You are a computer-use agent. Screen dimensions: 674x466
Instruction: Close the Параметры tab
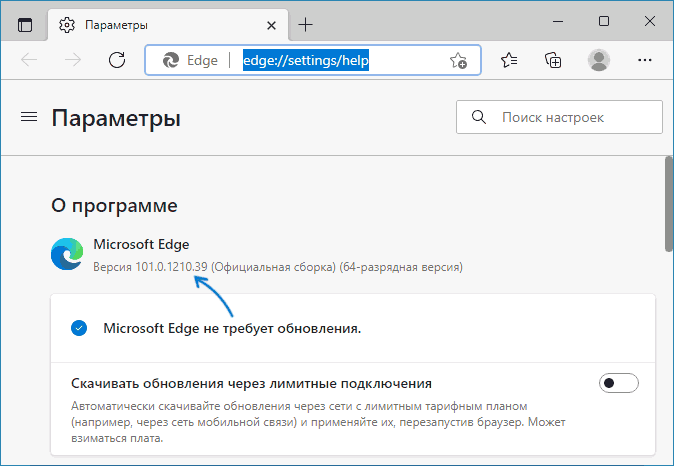pos(271,26)
